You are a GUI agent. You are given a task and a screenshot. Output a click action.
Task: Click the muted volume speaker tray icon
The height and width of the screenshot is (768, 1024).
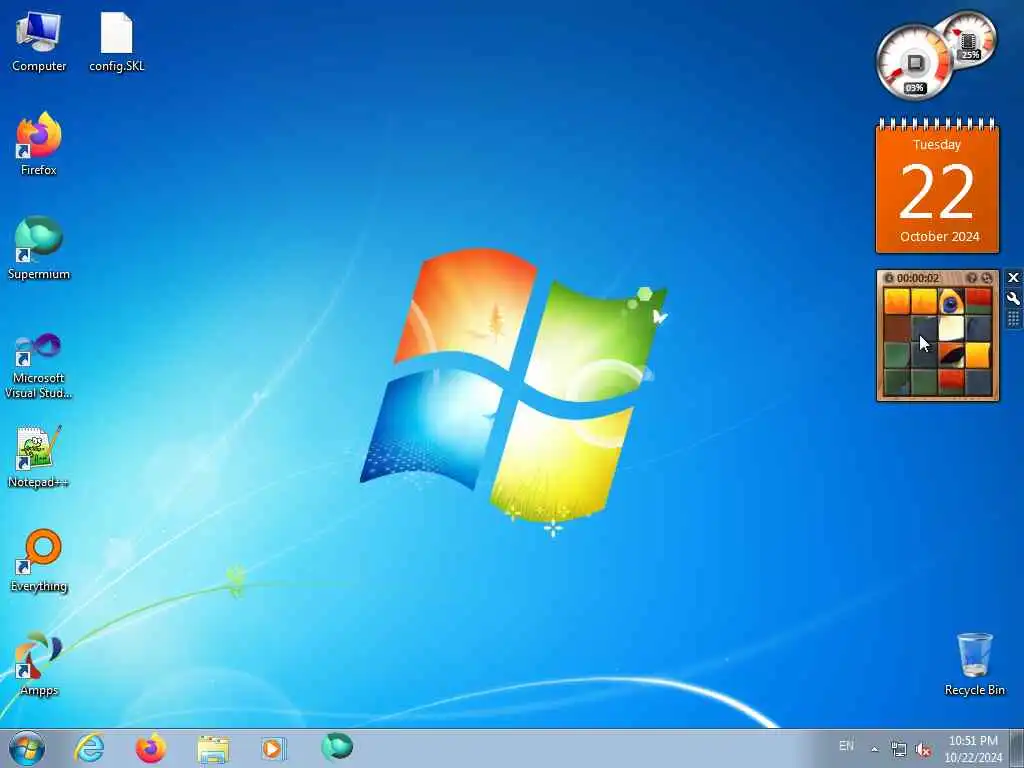click(x=923, y=750)
